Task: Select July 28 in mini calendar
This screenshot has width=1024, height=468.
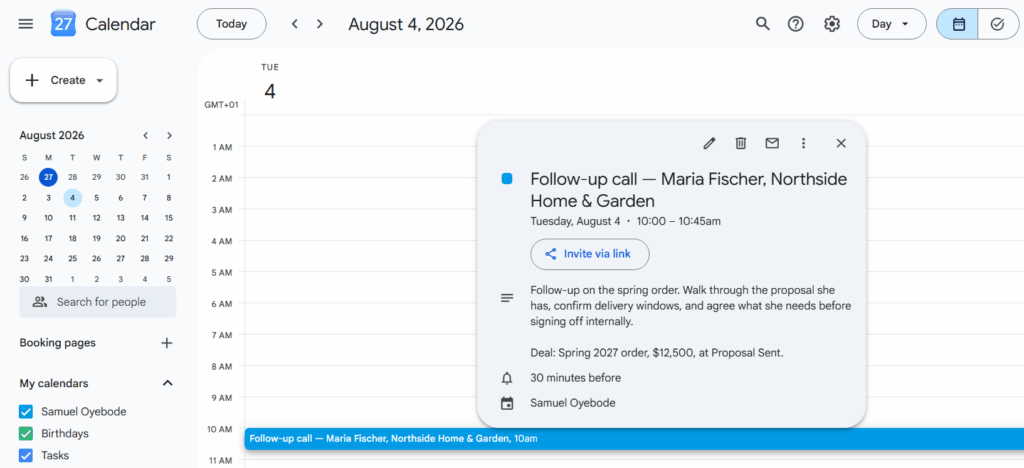Action: click(x=72, y=177)
